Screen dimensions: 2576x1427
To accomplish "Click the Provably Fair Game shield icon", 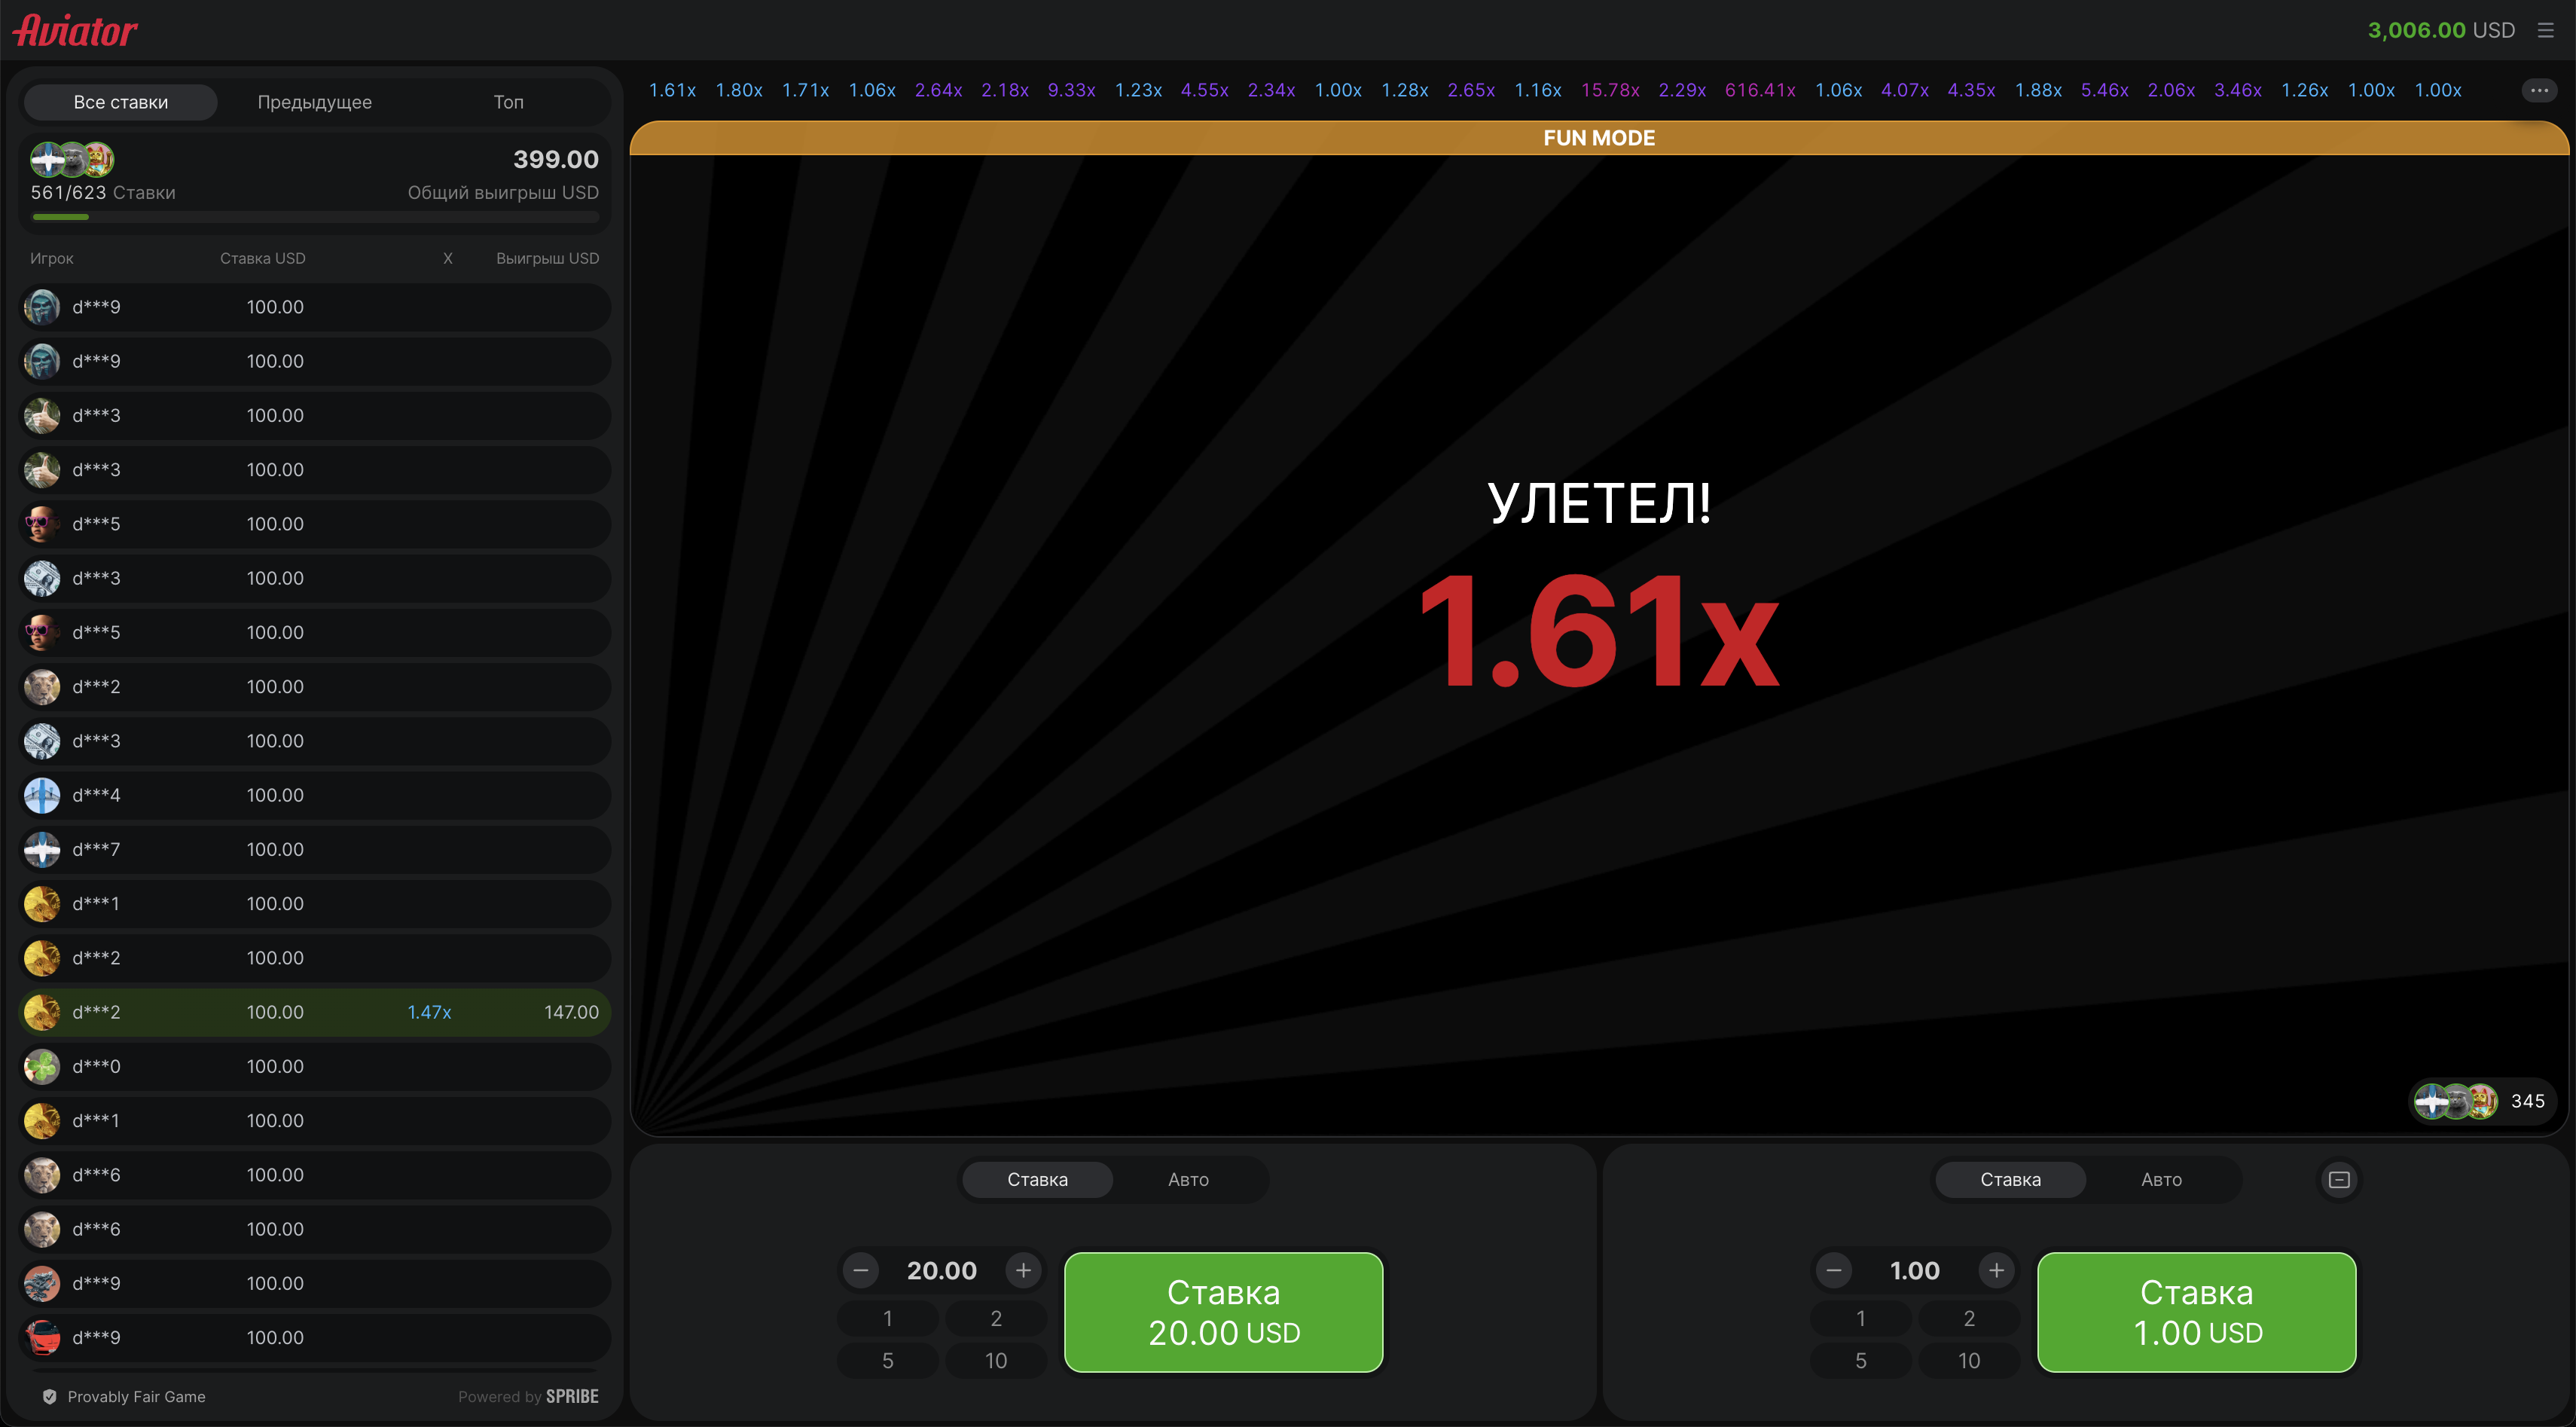I will (49, 1397).
